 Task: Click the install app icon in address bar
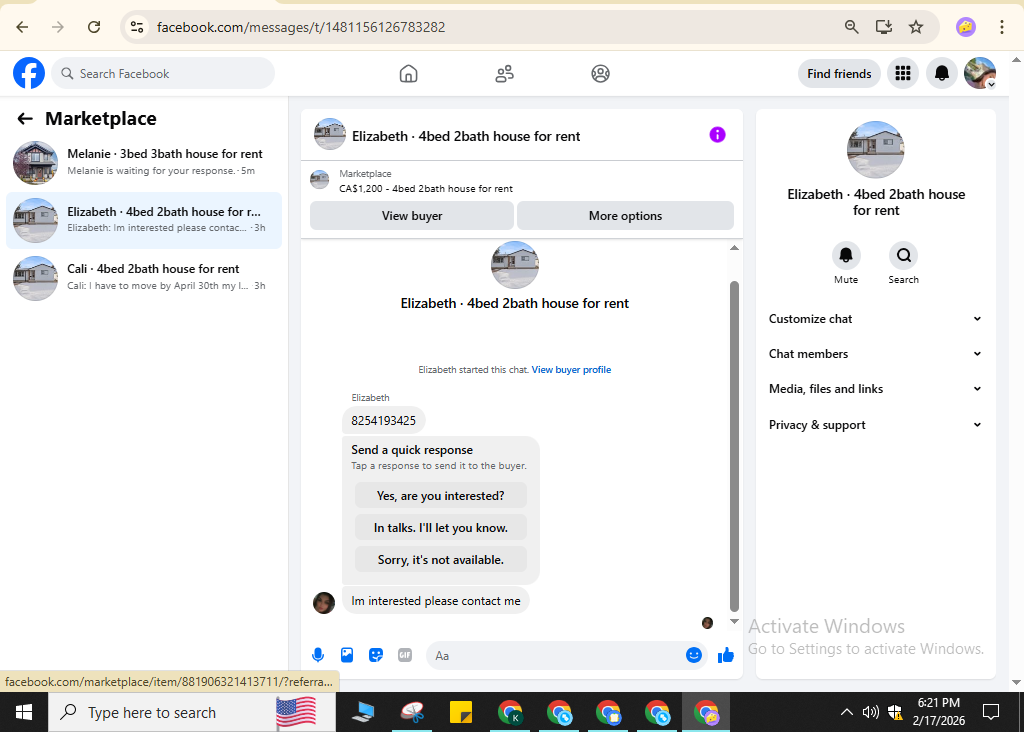click(x=884, y=27)
